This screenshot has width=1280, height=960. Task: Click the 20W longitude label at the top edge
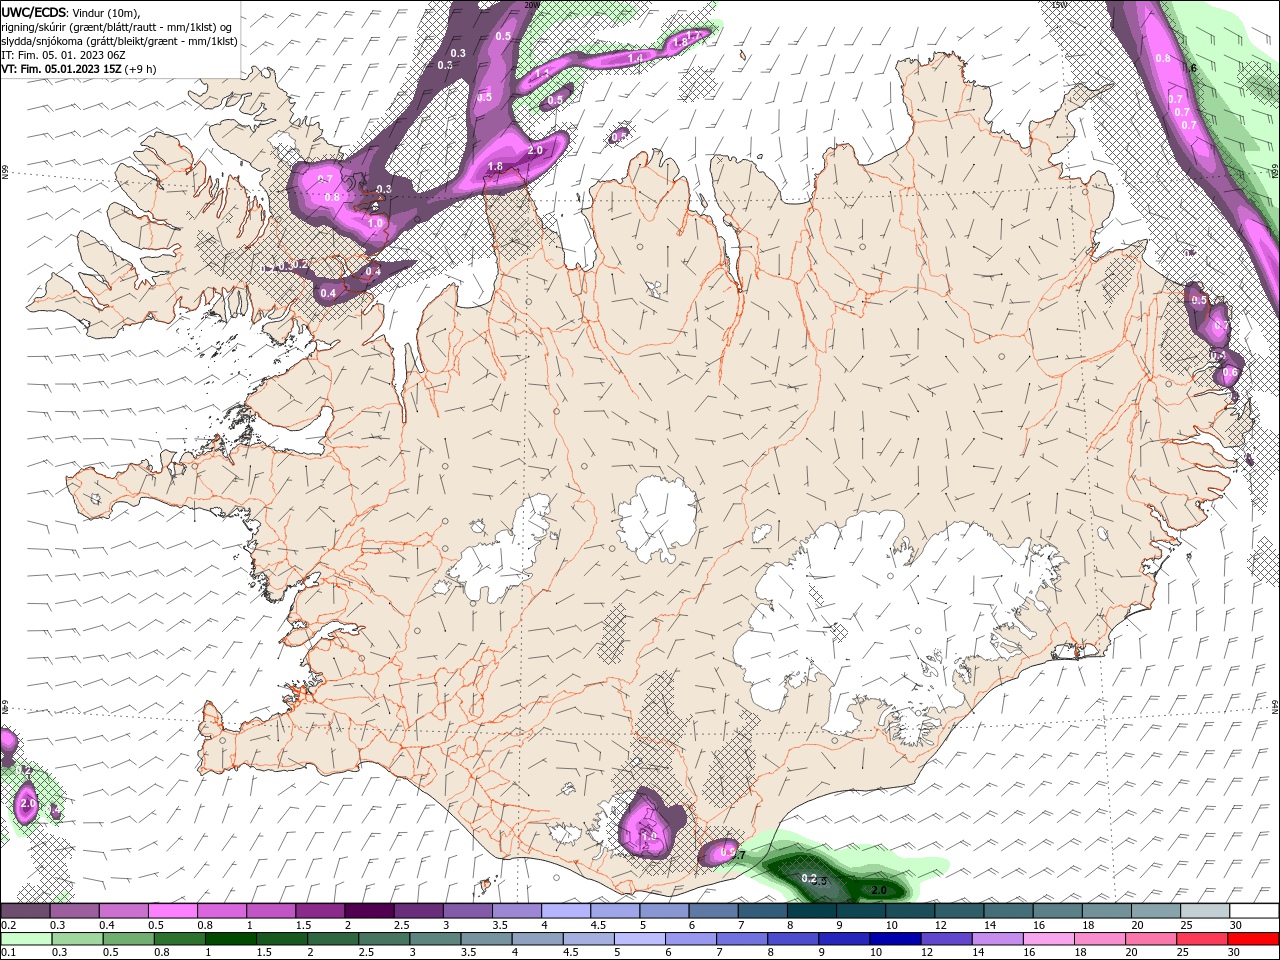(x=531, y=5)
